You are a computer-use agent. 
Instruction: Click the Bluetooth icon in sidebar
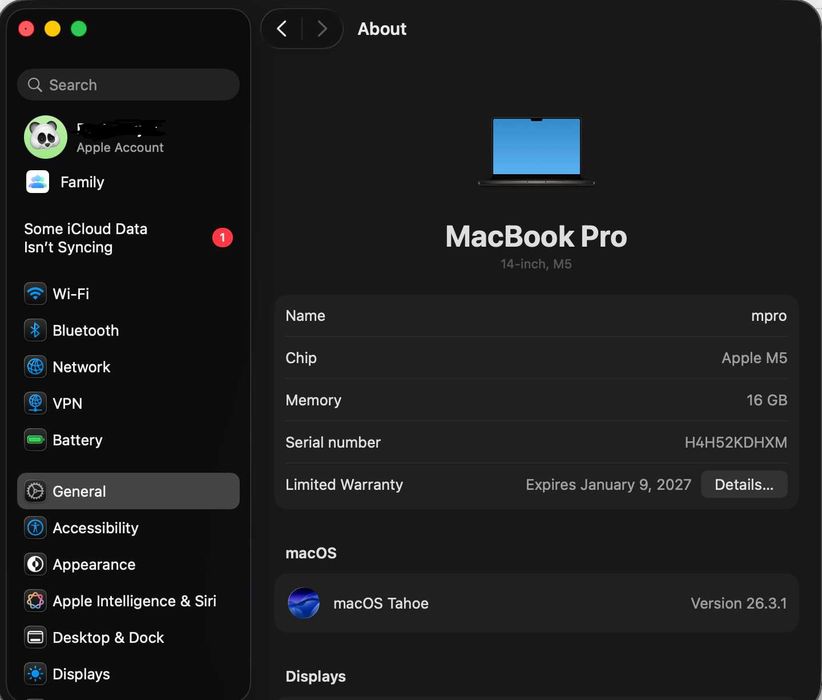35,330
